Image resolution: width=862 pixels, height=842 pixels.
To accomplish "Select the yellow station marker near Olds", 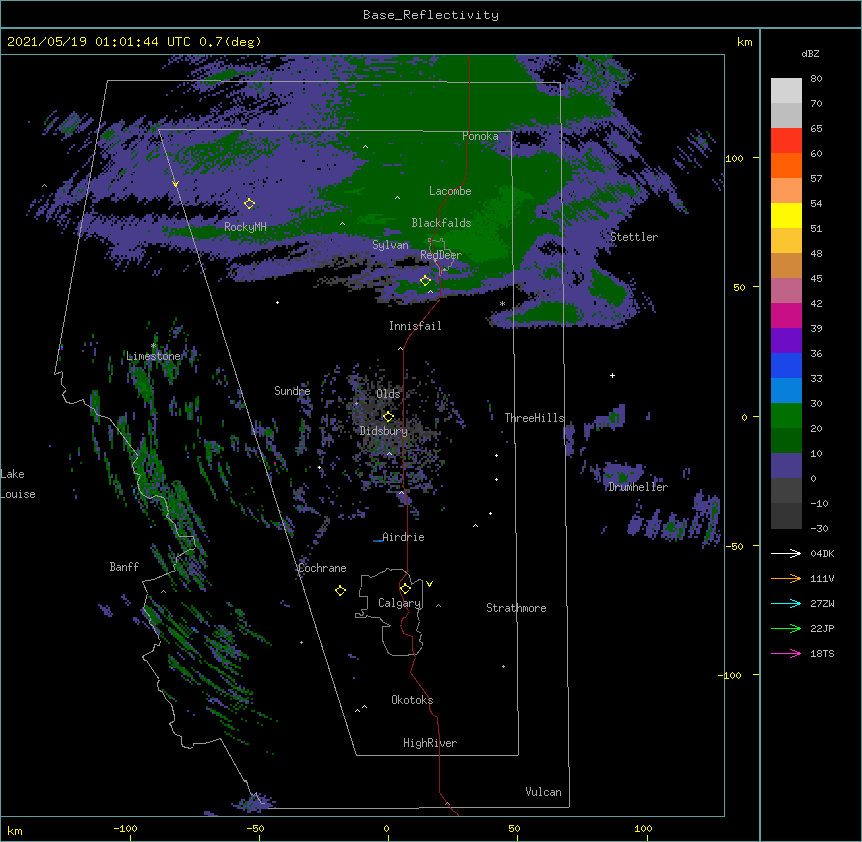I will tap(388, 417).
